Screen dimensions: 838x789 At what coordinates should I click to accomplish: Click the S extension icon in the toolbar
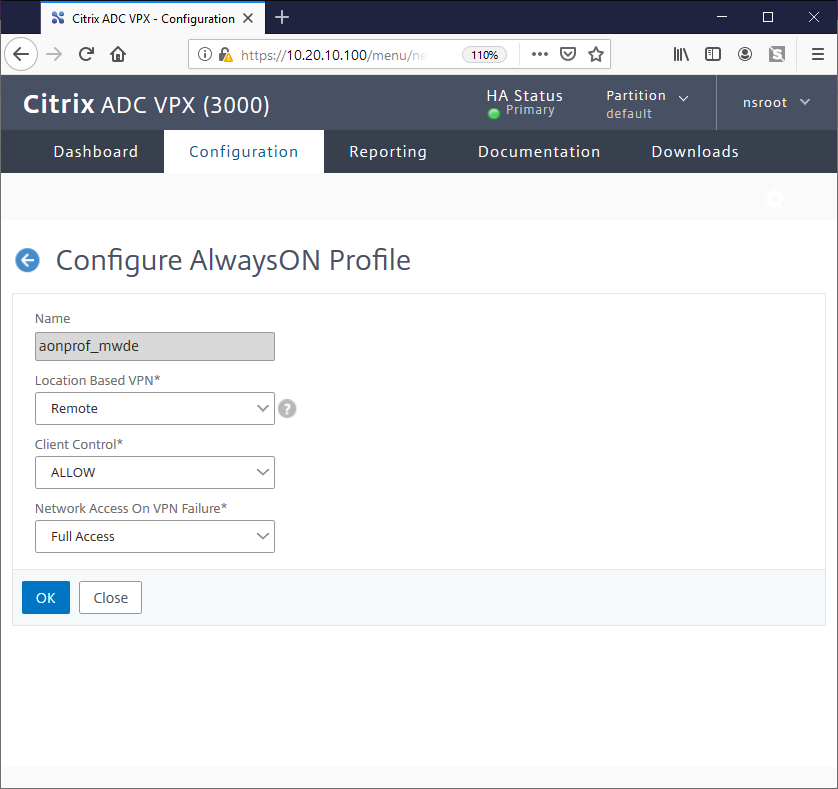click(x=777, y=54)
